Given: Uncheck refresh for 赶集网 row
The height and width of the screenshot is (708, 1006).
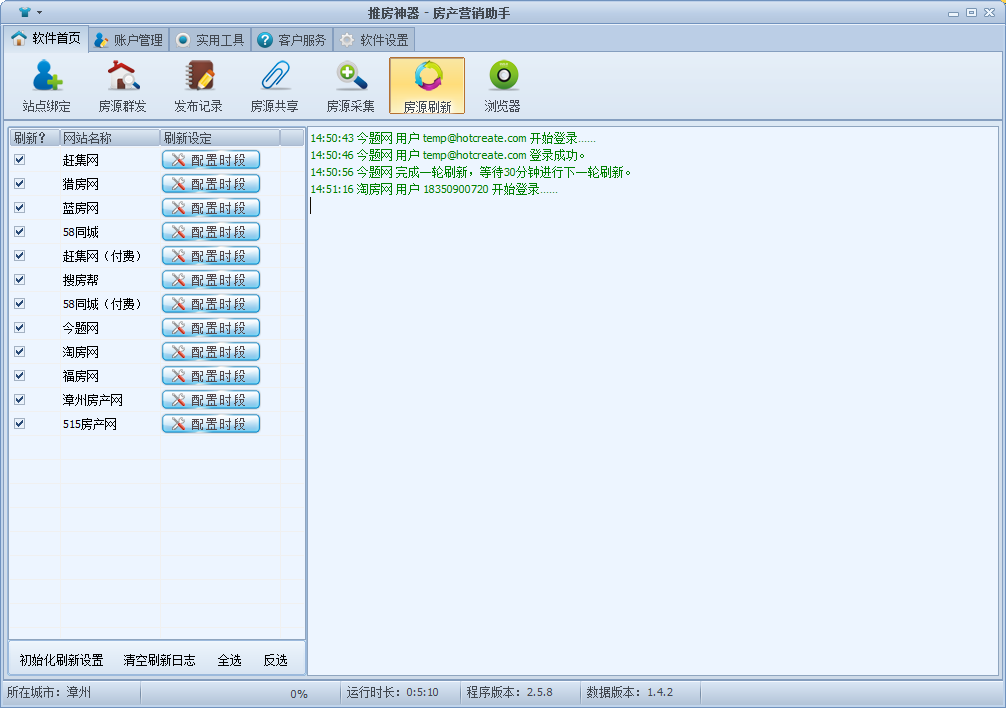Looking at the screenshot, I should pyautogui.click(x=20, y=160).
